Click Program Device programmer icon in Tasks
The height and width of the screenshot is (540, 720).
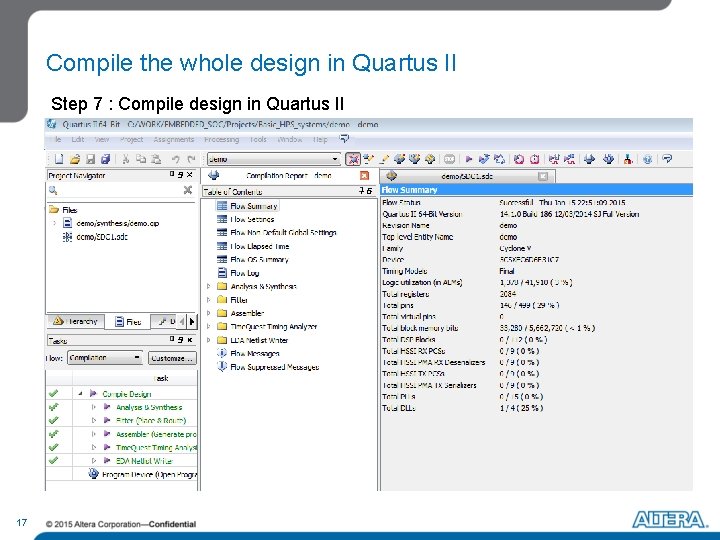[93, 474]
